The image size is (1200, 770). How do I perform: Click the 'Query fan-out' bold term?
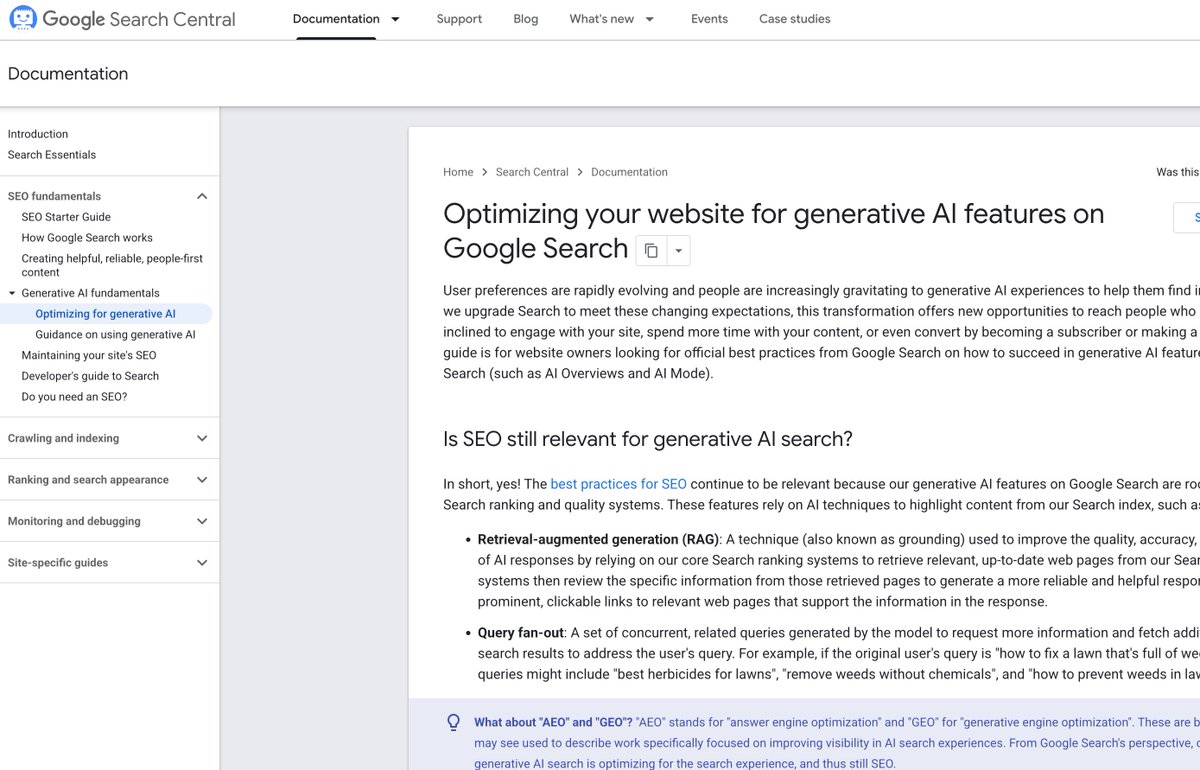coord(521,633)
